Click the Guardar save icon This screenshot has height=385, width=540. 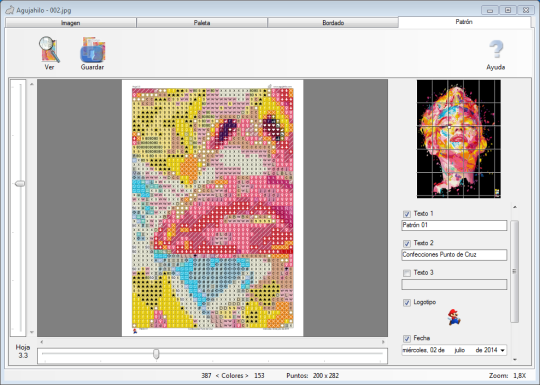coord(92,50)
